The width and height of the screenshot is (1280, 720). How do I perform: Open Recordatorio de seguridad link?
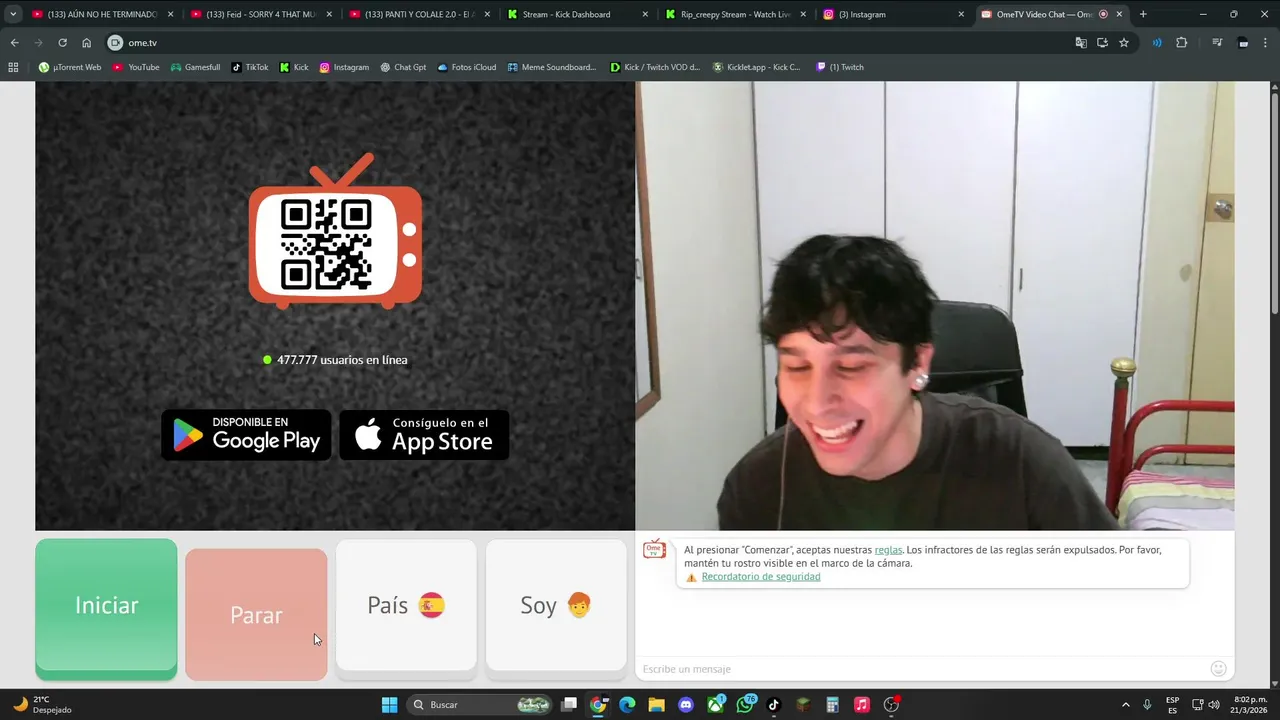click(x=761, y=577)
